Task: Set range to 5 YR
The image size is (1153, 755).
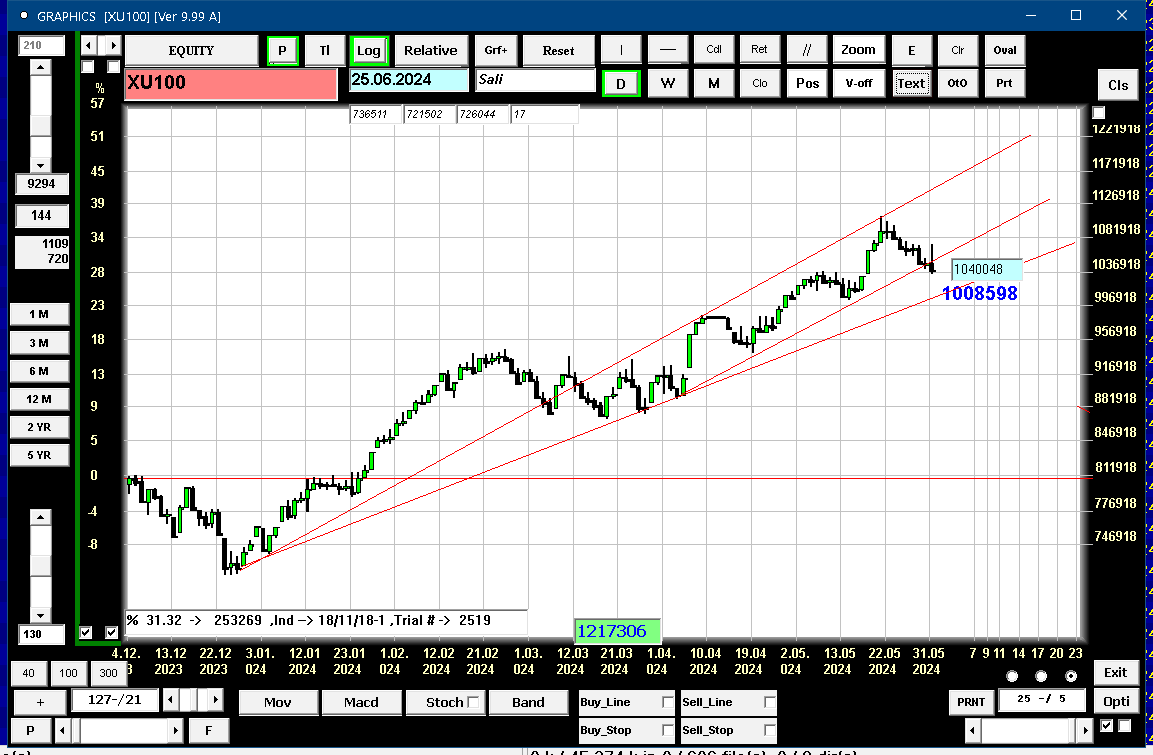Action: pos(39,455)
